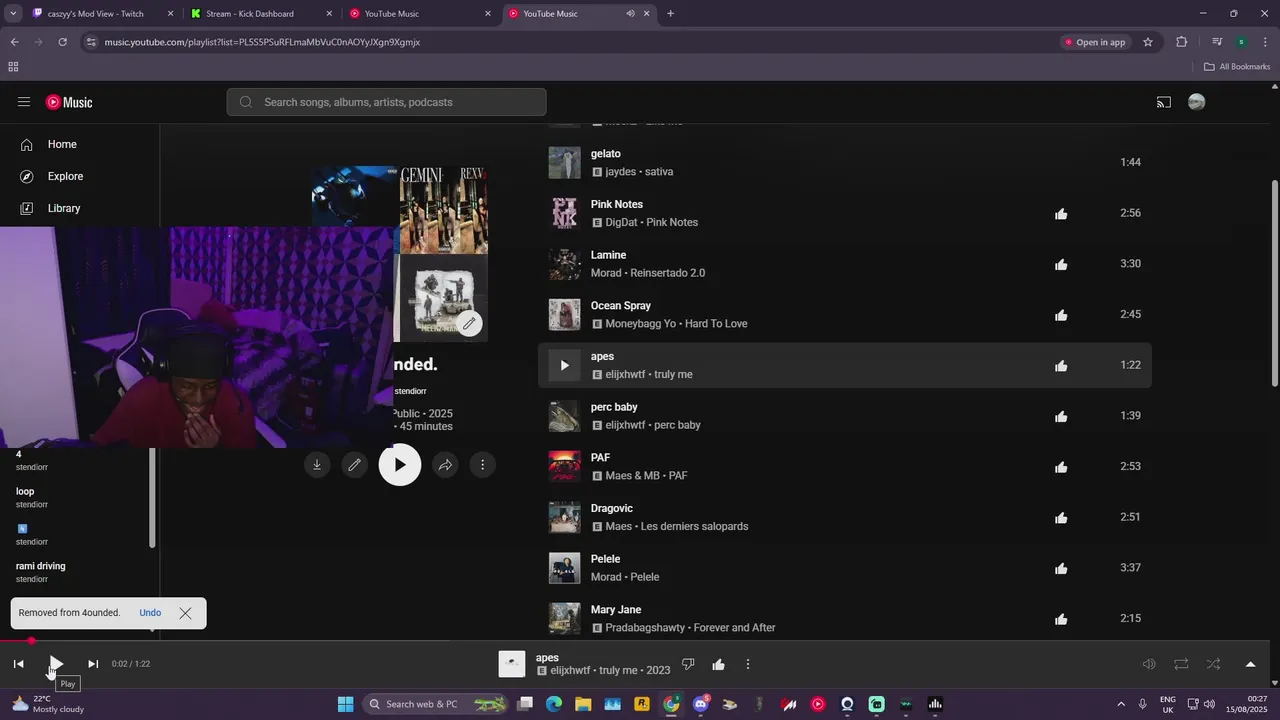Open the account avatar menu
This screenshot has width=1280, height=720.
[x=1196, y=102]
